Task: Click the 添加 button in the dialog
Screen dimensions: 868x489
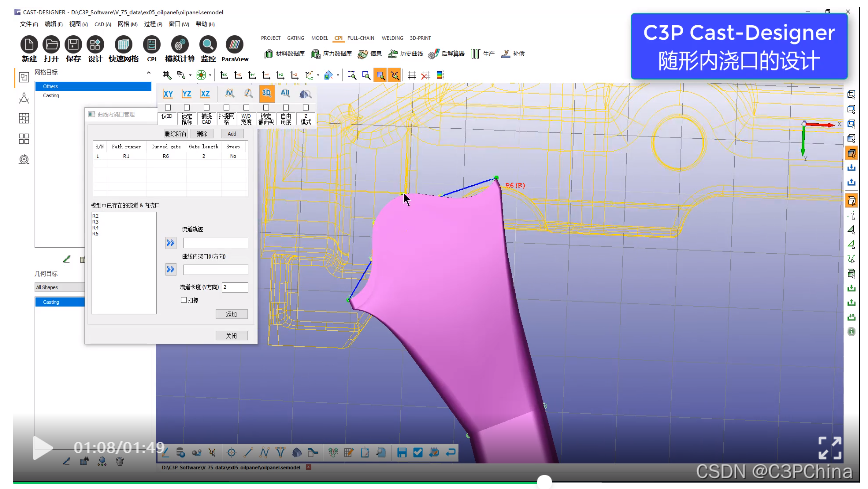Action: pos(231,314)
